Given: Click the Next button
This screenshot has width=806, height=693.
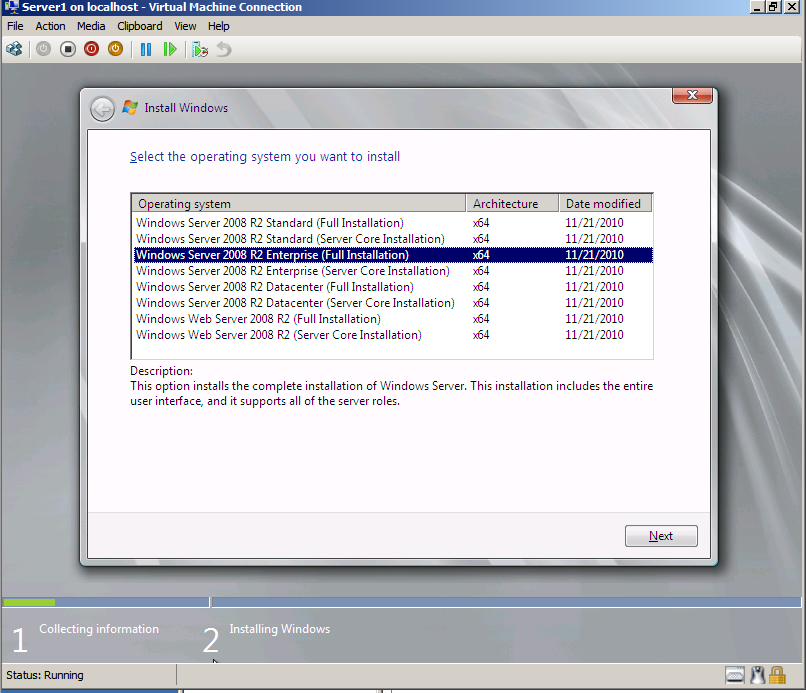Looking at the screenshot, I should [x=661, y=536].
